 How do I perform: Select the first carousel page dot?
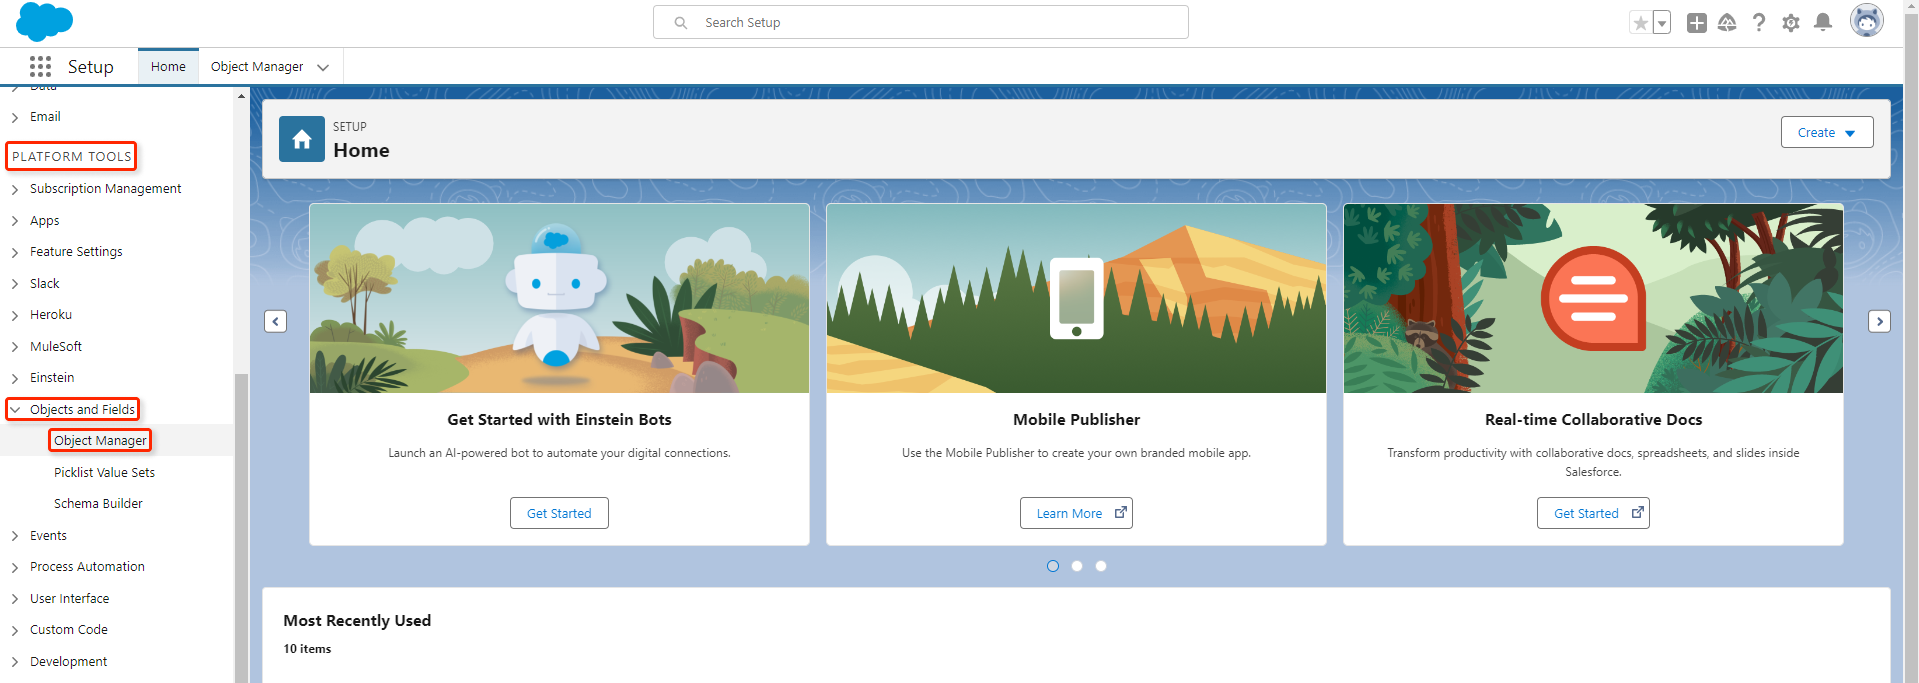1053,566
